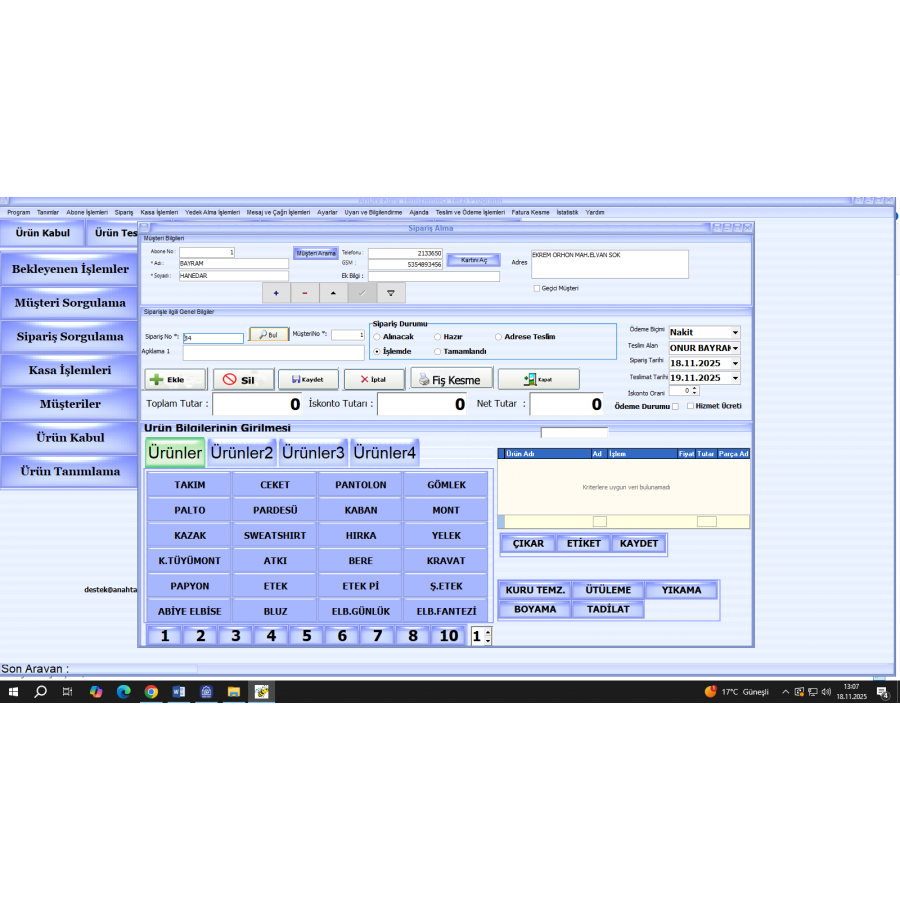This screenshot has height=900, width=900.
Task: Click the Kaydet floppy-disk save button
Action: (x=307, y=380)
